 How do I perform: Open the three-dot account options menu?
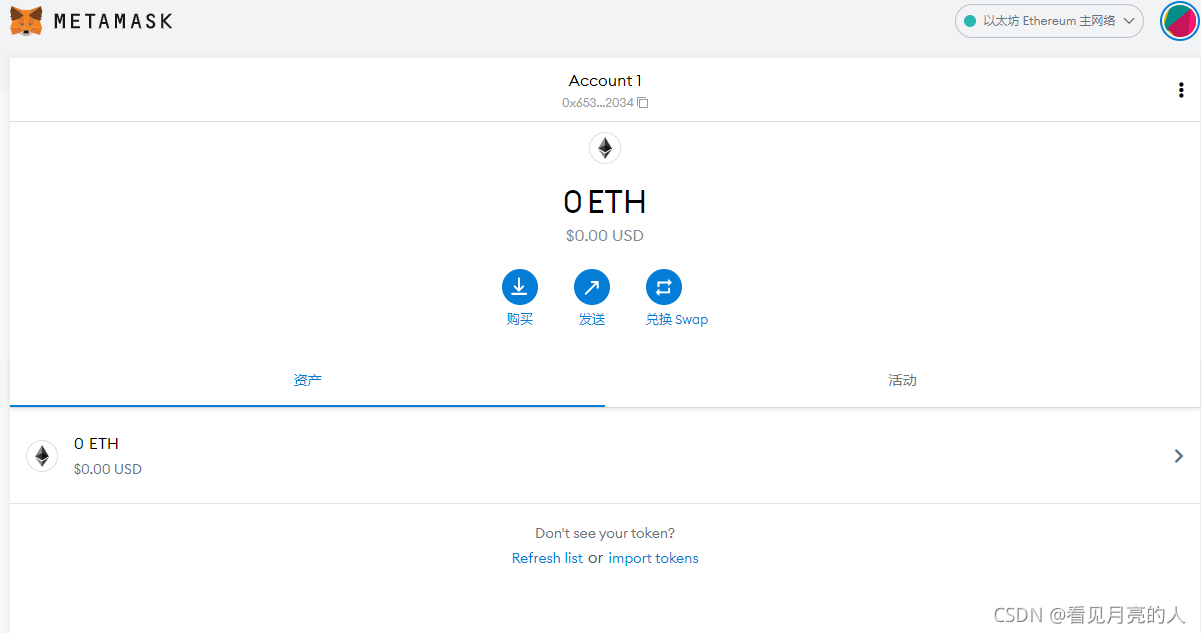point(1181,90)
